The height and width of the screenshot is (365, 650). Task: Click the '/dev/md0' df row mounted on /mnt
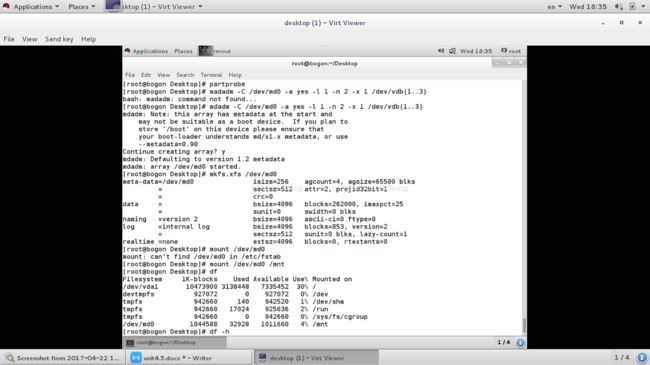(x=225, y=324)
